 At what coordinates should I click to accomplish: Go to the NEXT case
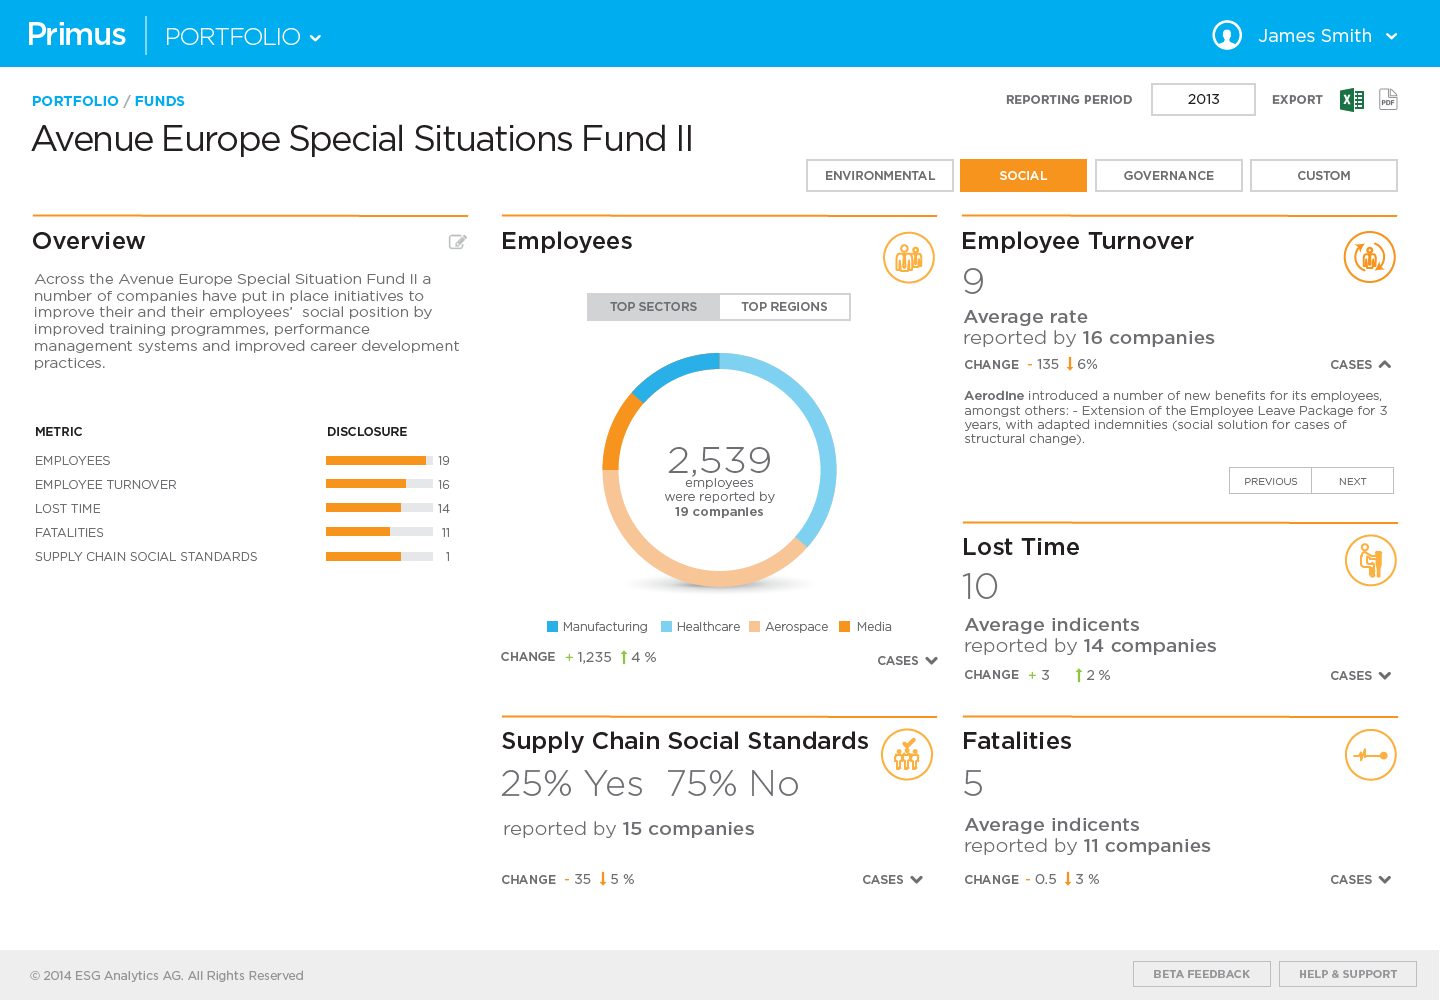coord(1352,481)
